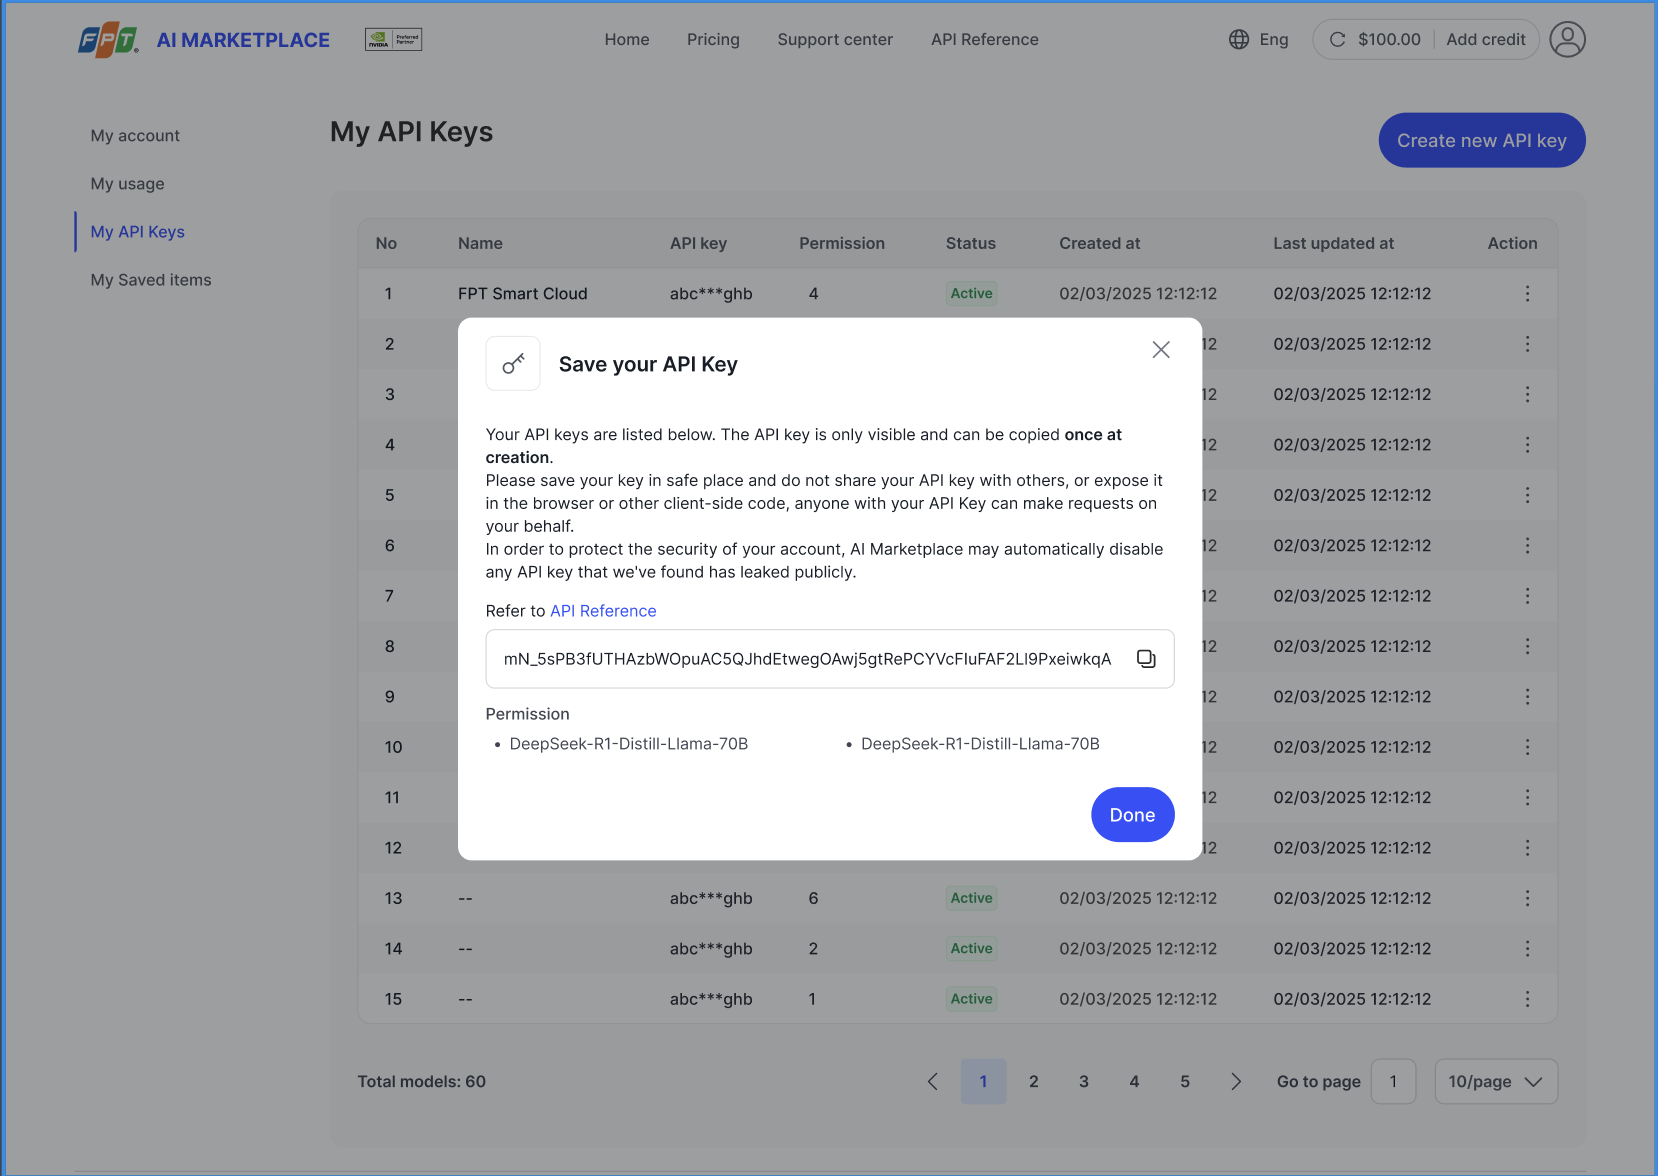Open the user profile avatar menu

(1567, 40)
